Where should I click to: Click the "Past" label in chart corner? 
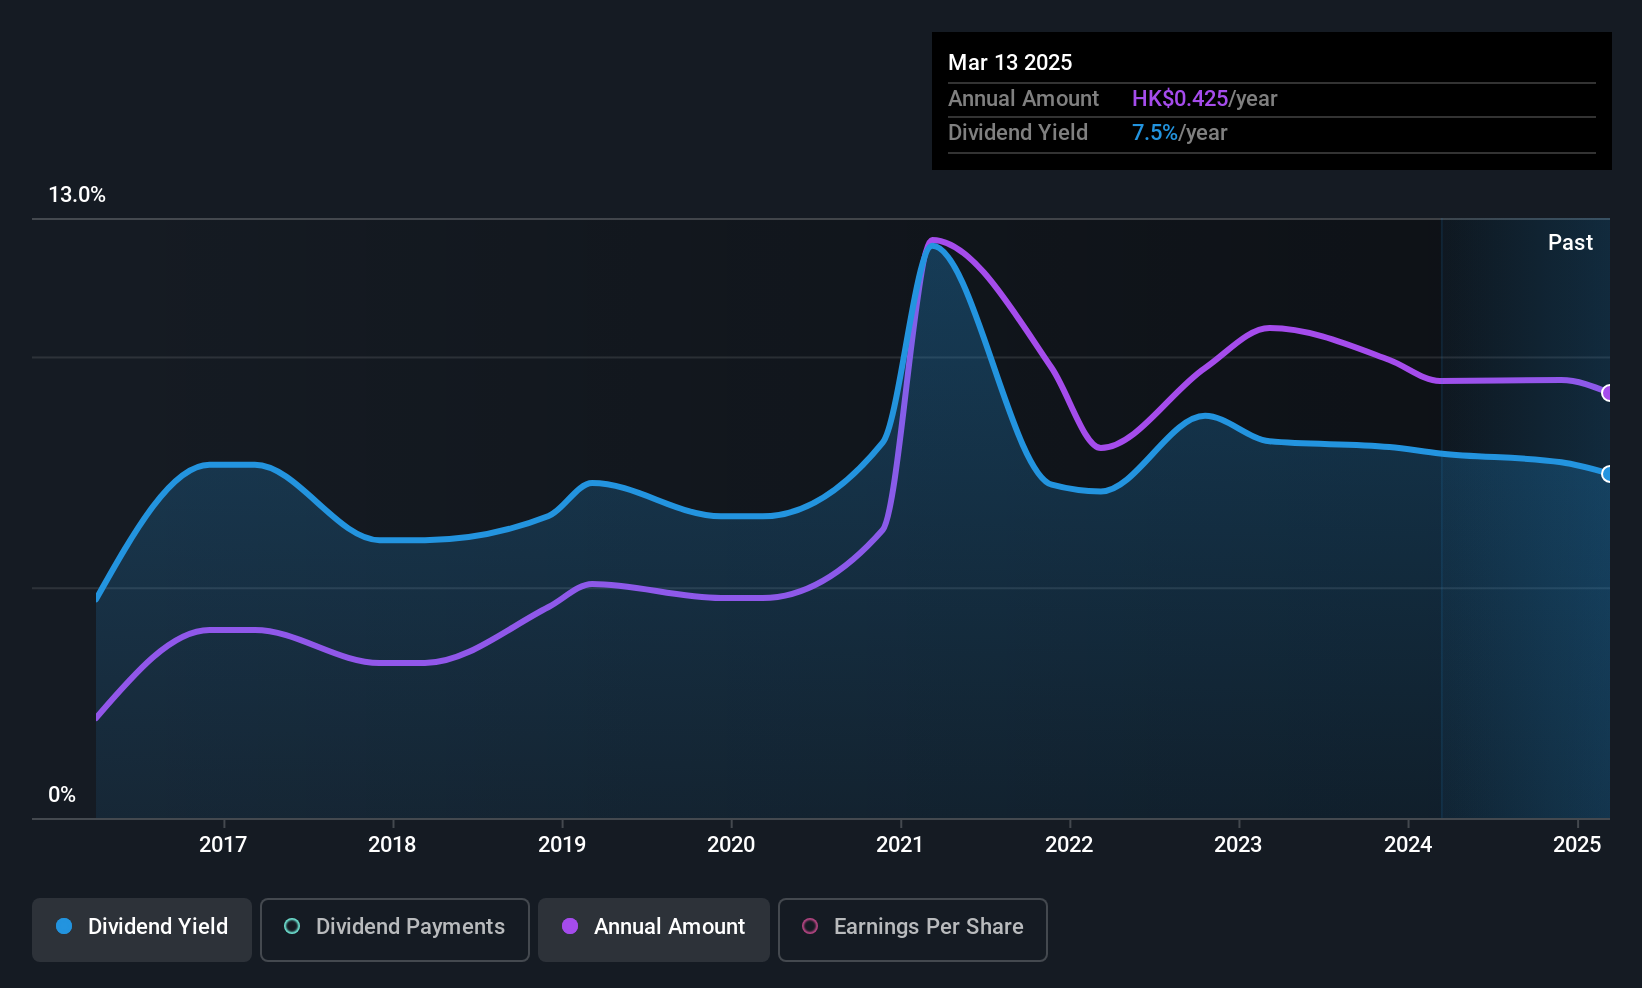click(1570, 243)
